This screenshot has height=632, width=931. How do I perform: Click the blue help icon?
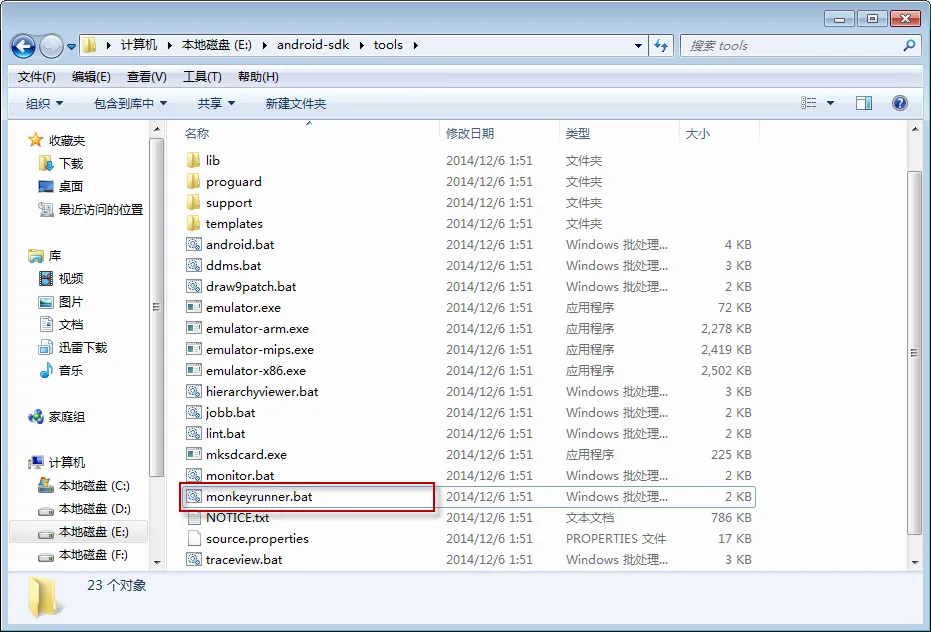coord(900,103)
